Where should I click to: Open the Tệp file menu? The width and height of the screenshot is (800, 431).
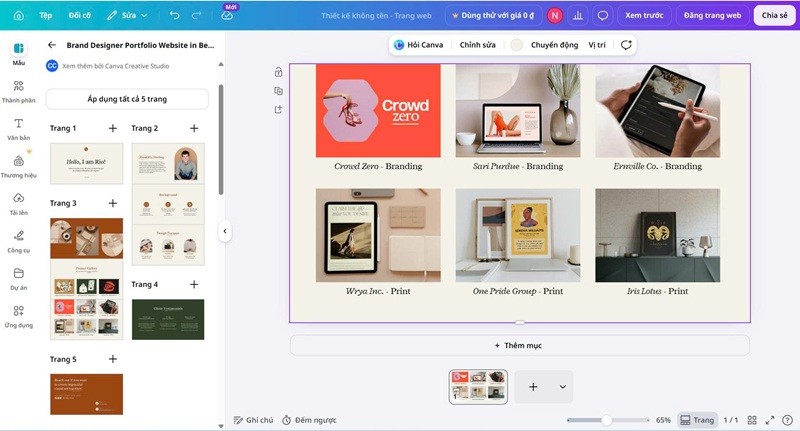coord(45,15)
